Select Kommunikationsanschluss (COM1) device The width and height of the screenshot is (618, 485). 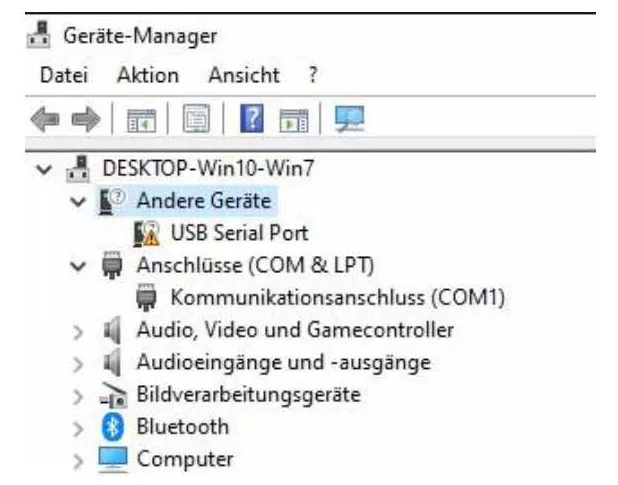pyautogui.click(x=338, y=298)
